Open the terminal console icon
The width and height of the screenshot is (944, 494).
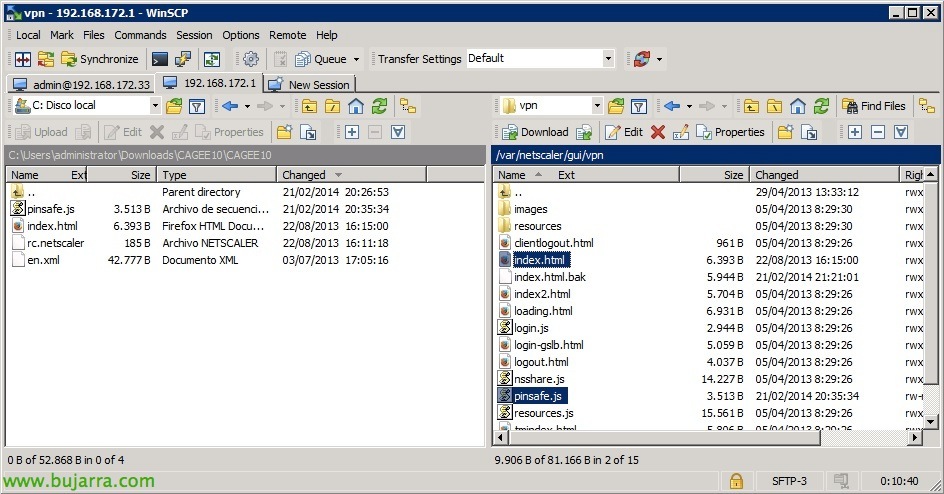tap(160, 59)
